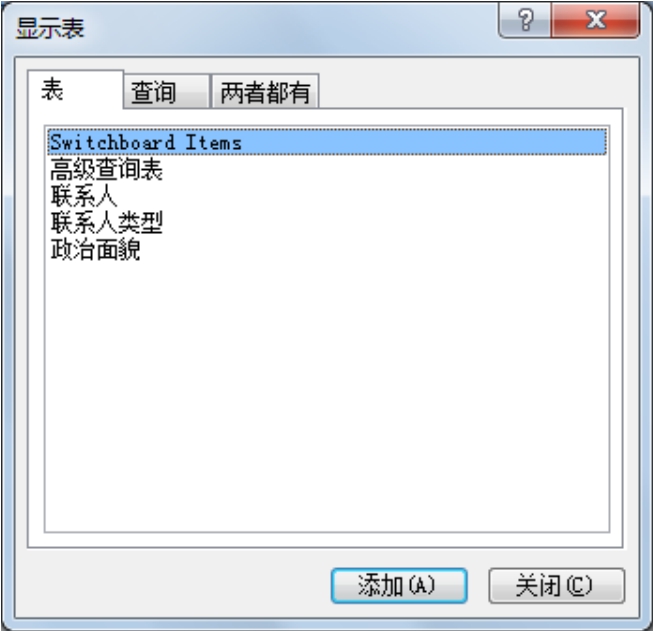
Task: Choose the 联系人 table in the list
Action: coord(327,196)
